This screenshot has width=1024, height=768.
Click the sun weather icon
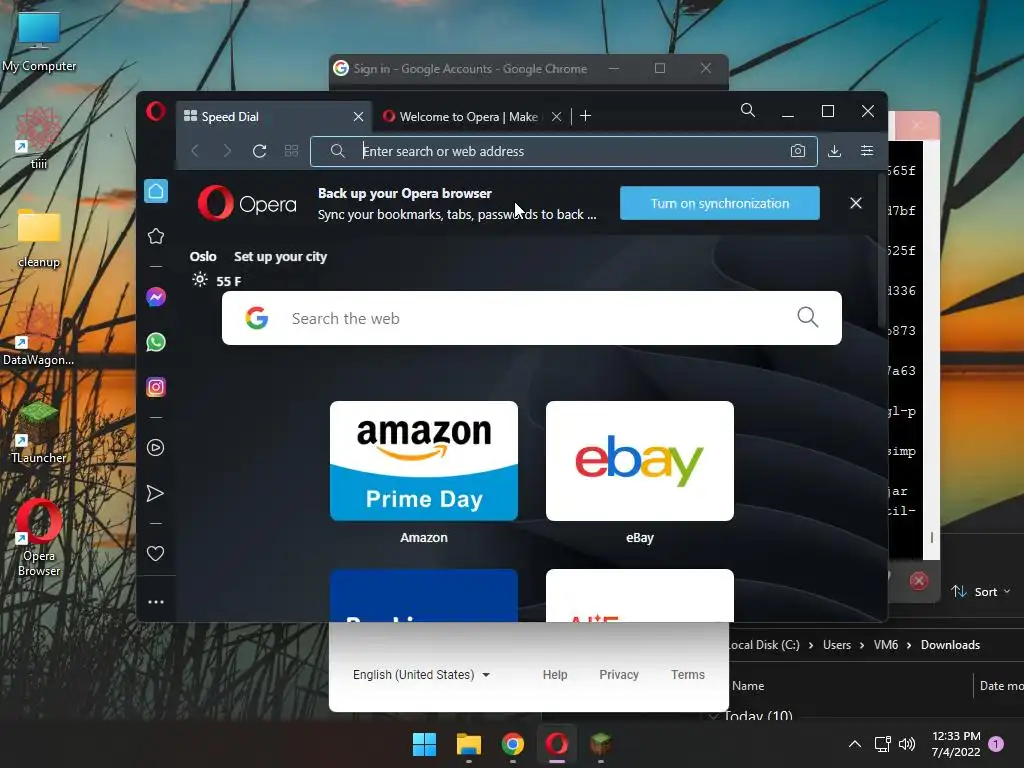[x=200, y=280]
